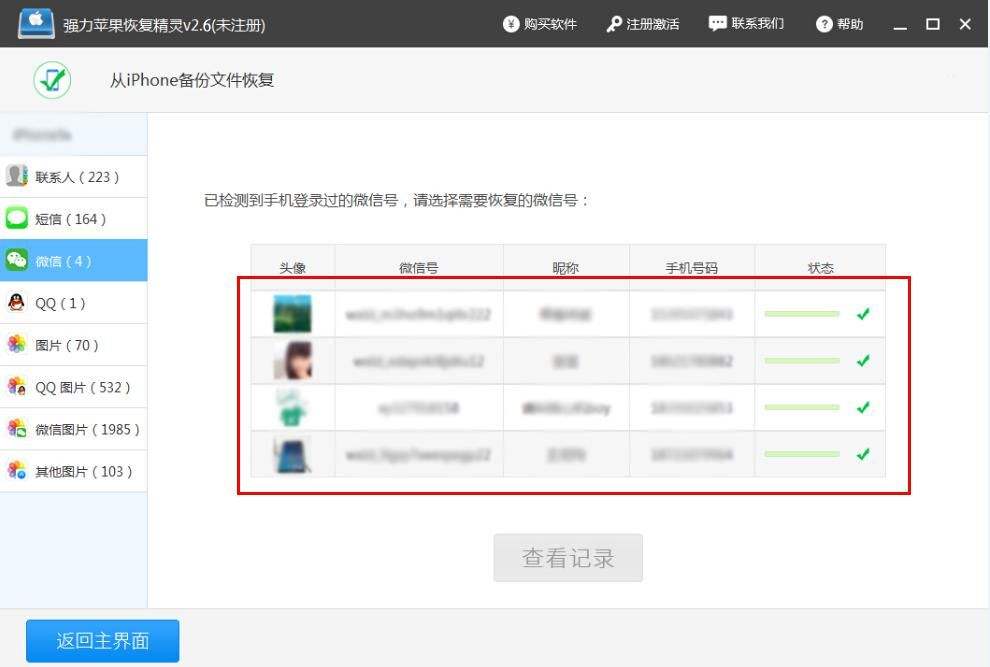
Task: Select 其他图片 (103) category
Action: tap(73, 471)
